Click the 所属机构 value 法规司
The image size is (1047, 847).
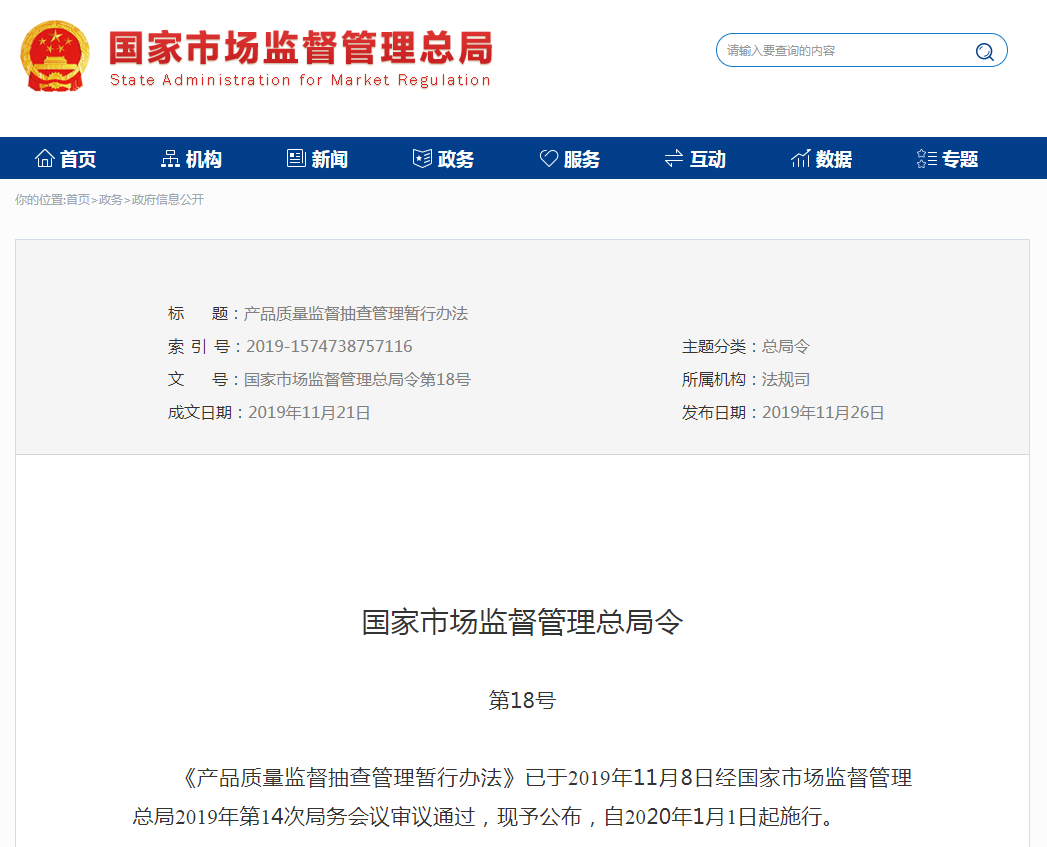pyautogui.click(x=786, y=379)
